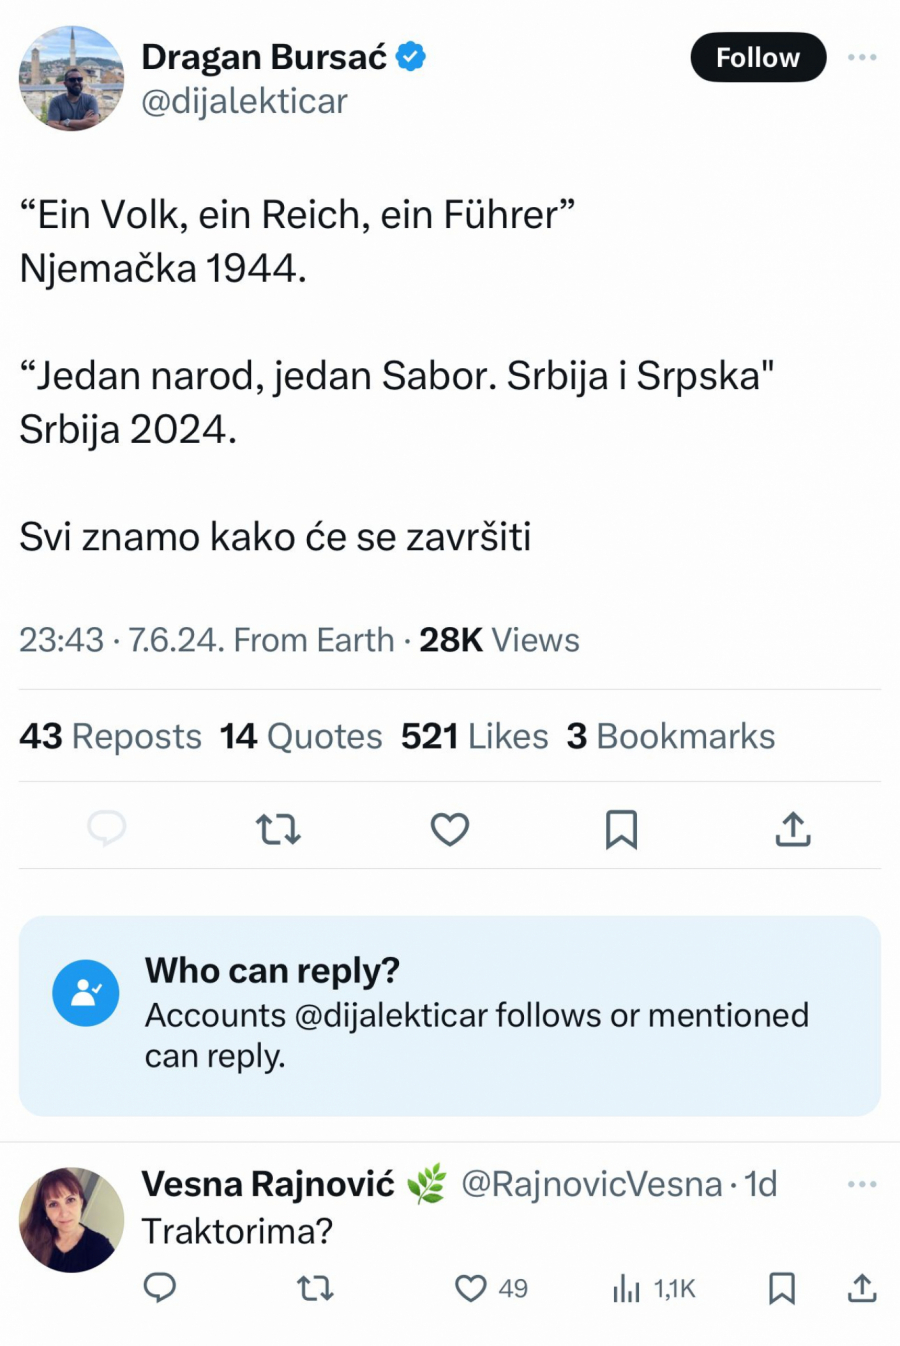Repost Vesna Rajnović's reply

tap(316, 1288)
